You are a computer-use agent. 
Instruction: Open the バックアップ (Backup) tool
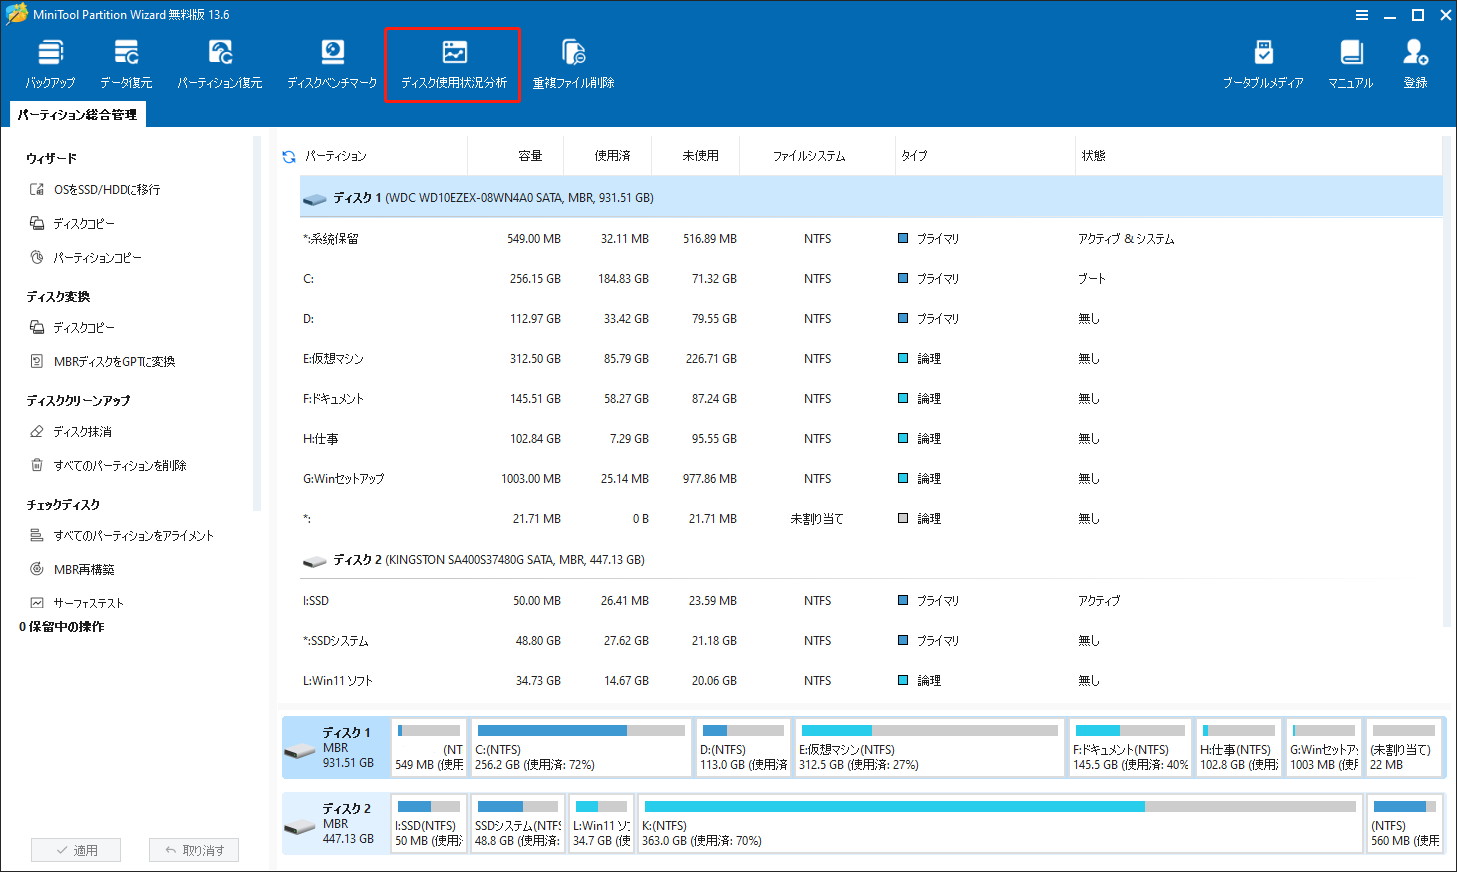50,64
